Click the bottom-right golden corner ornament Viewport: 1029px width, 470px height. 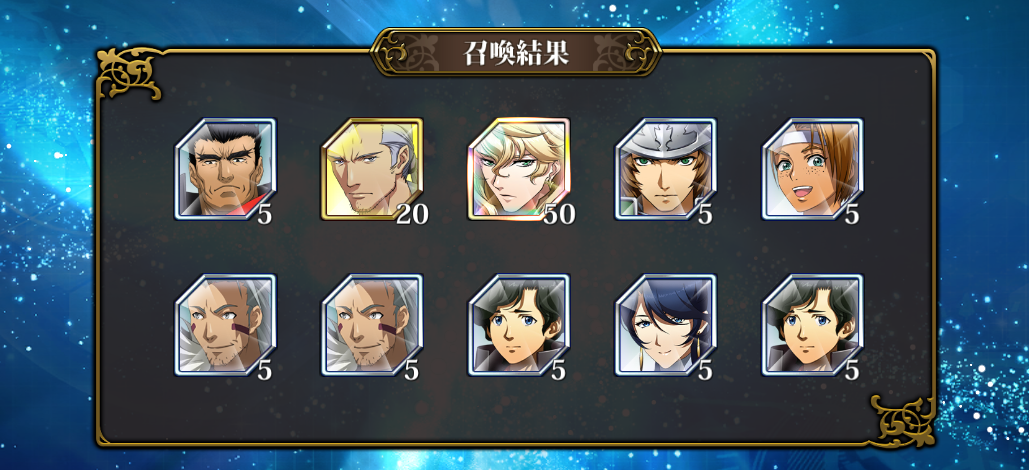902,421
